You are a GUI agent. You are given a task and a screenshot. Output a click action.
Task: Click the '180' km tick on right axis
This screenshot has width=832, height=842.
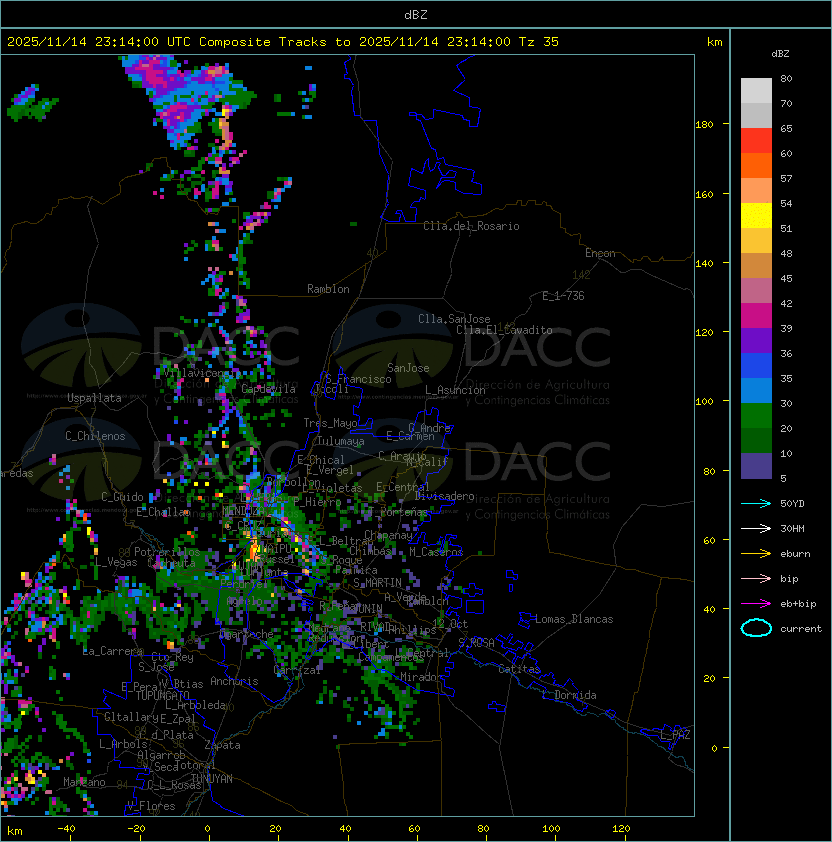click(x=704, y=125)
